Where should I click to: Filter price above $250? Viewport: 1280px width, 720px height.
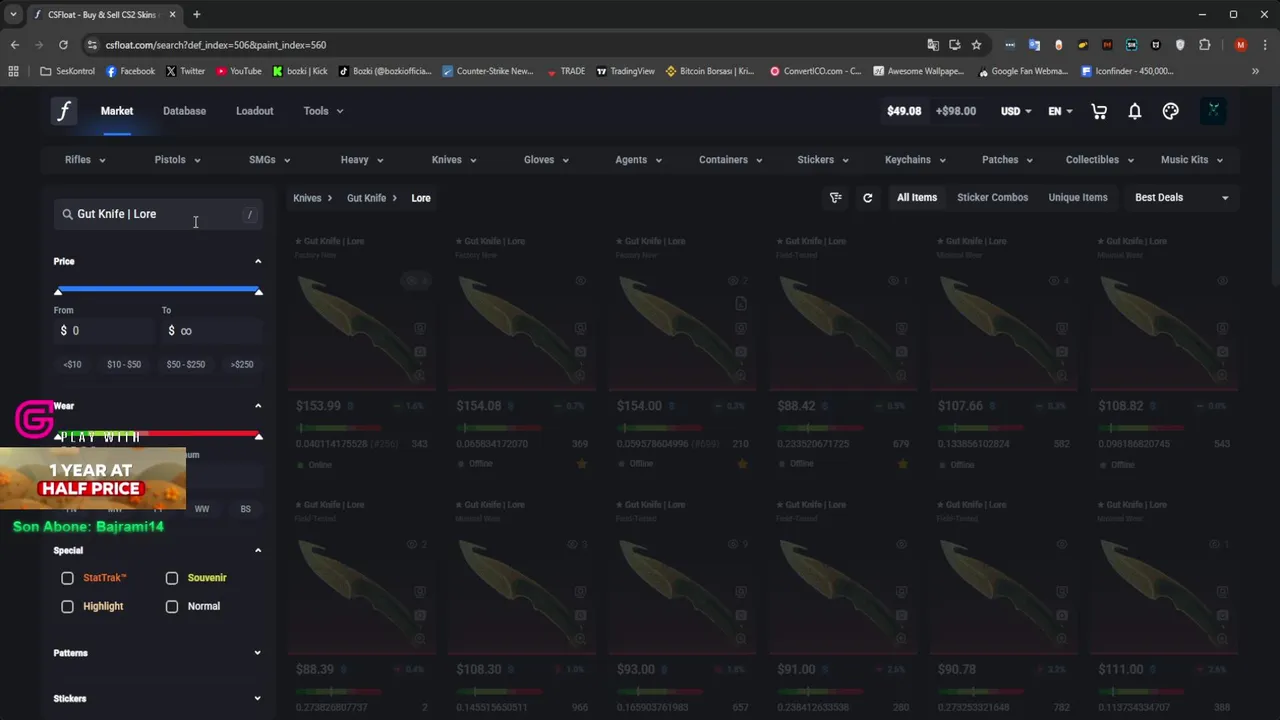[242, 364]
